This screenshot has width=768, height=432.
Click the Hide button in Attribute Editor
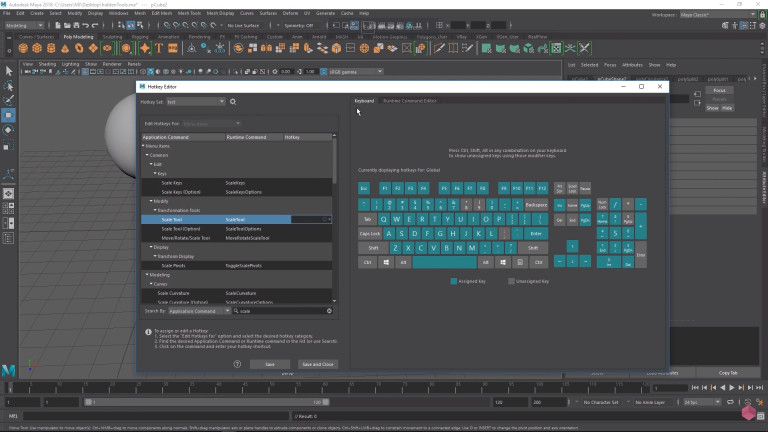point(727,108)
